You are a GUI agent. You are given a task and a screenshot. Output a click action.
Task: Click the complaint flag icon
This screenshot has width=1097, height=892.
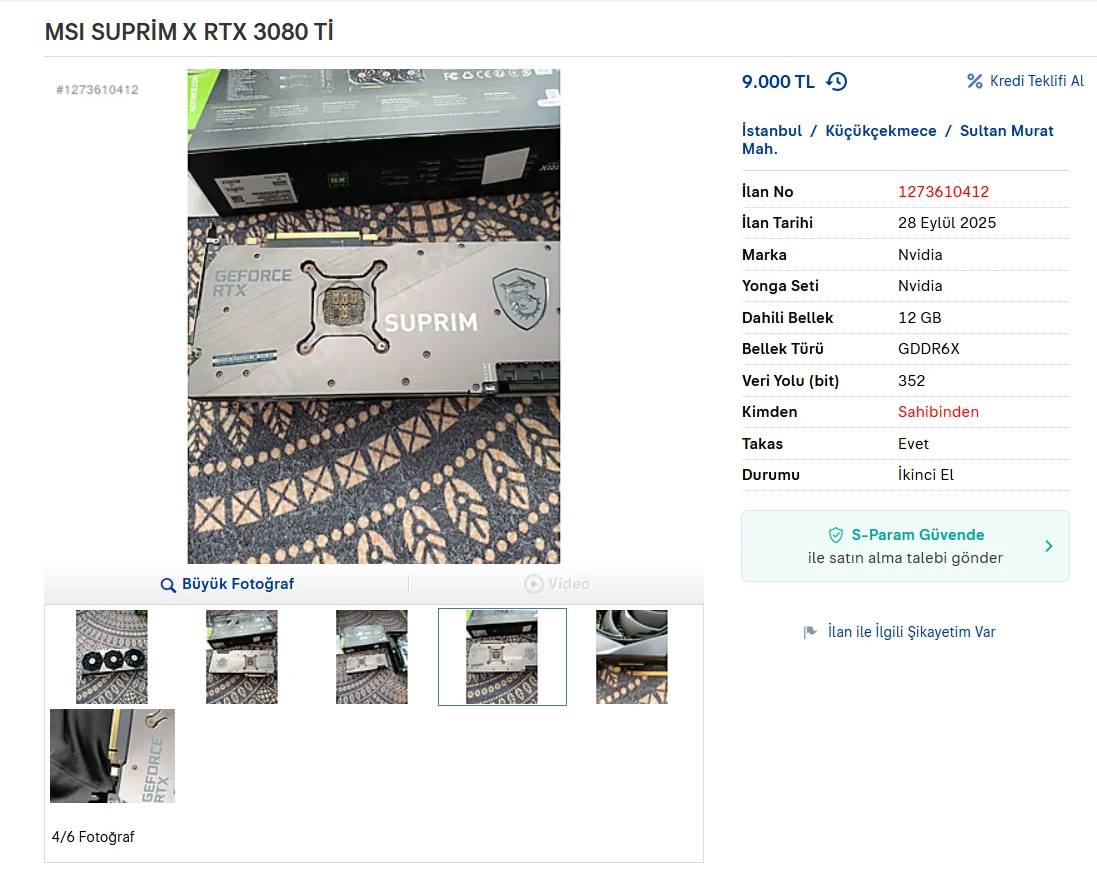coord(810,632)
